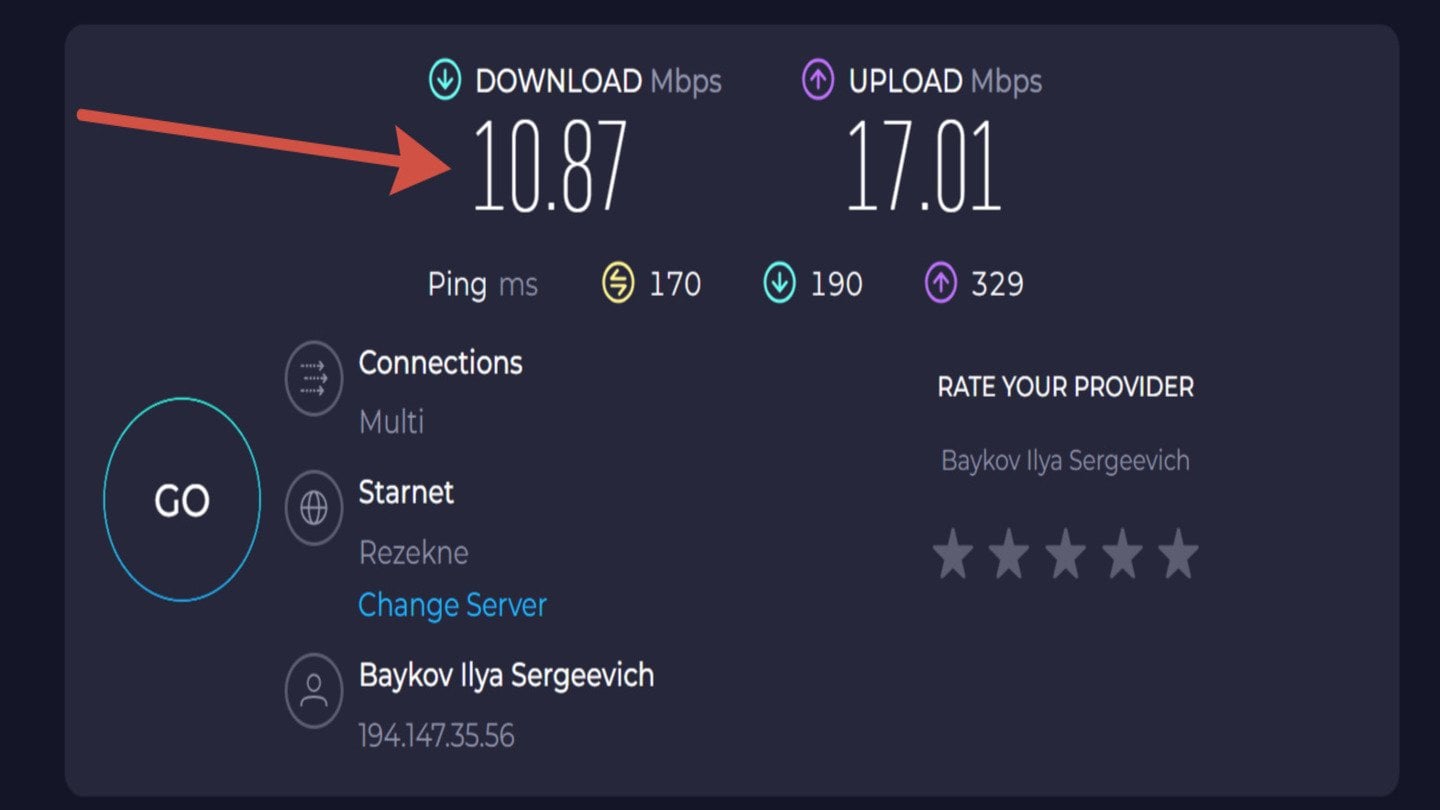Click the download arrow icon beside DOWNLOAD

pyautogui.click(x=445, y=81)
